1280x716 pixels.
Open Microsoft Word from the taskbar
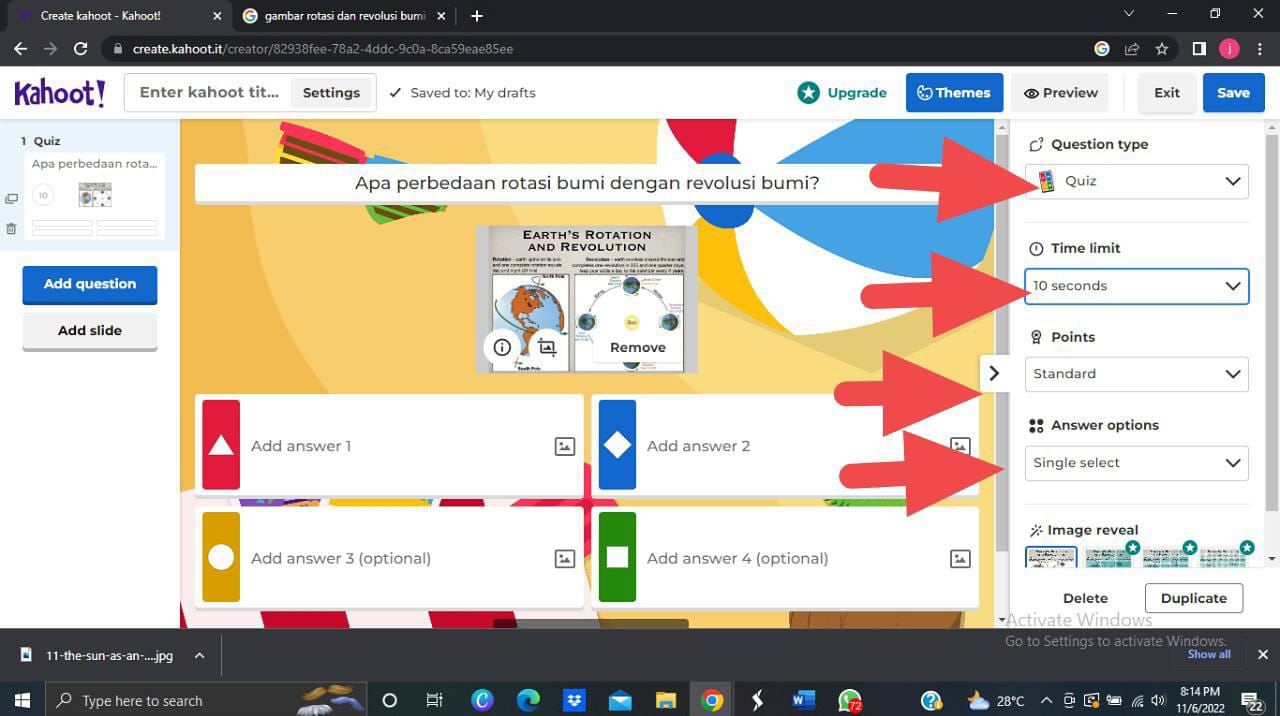point(803,700)
